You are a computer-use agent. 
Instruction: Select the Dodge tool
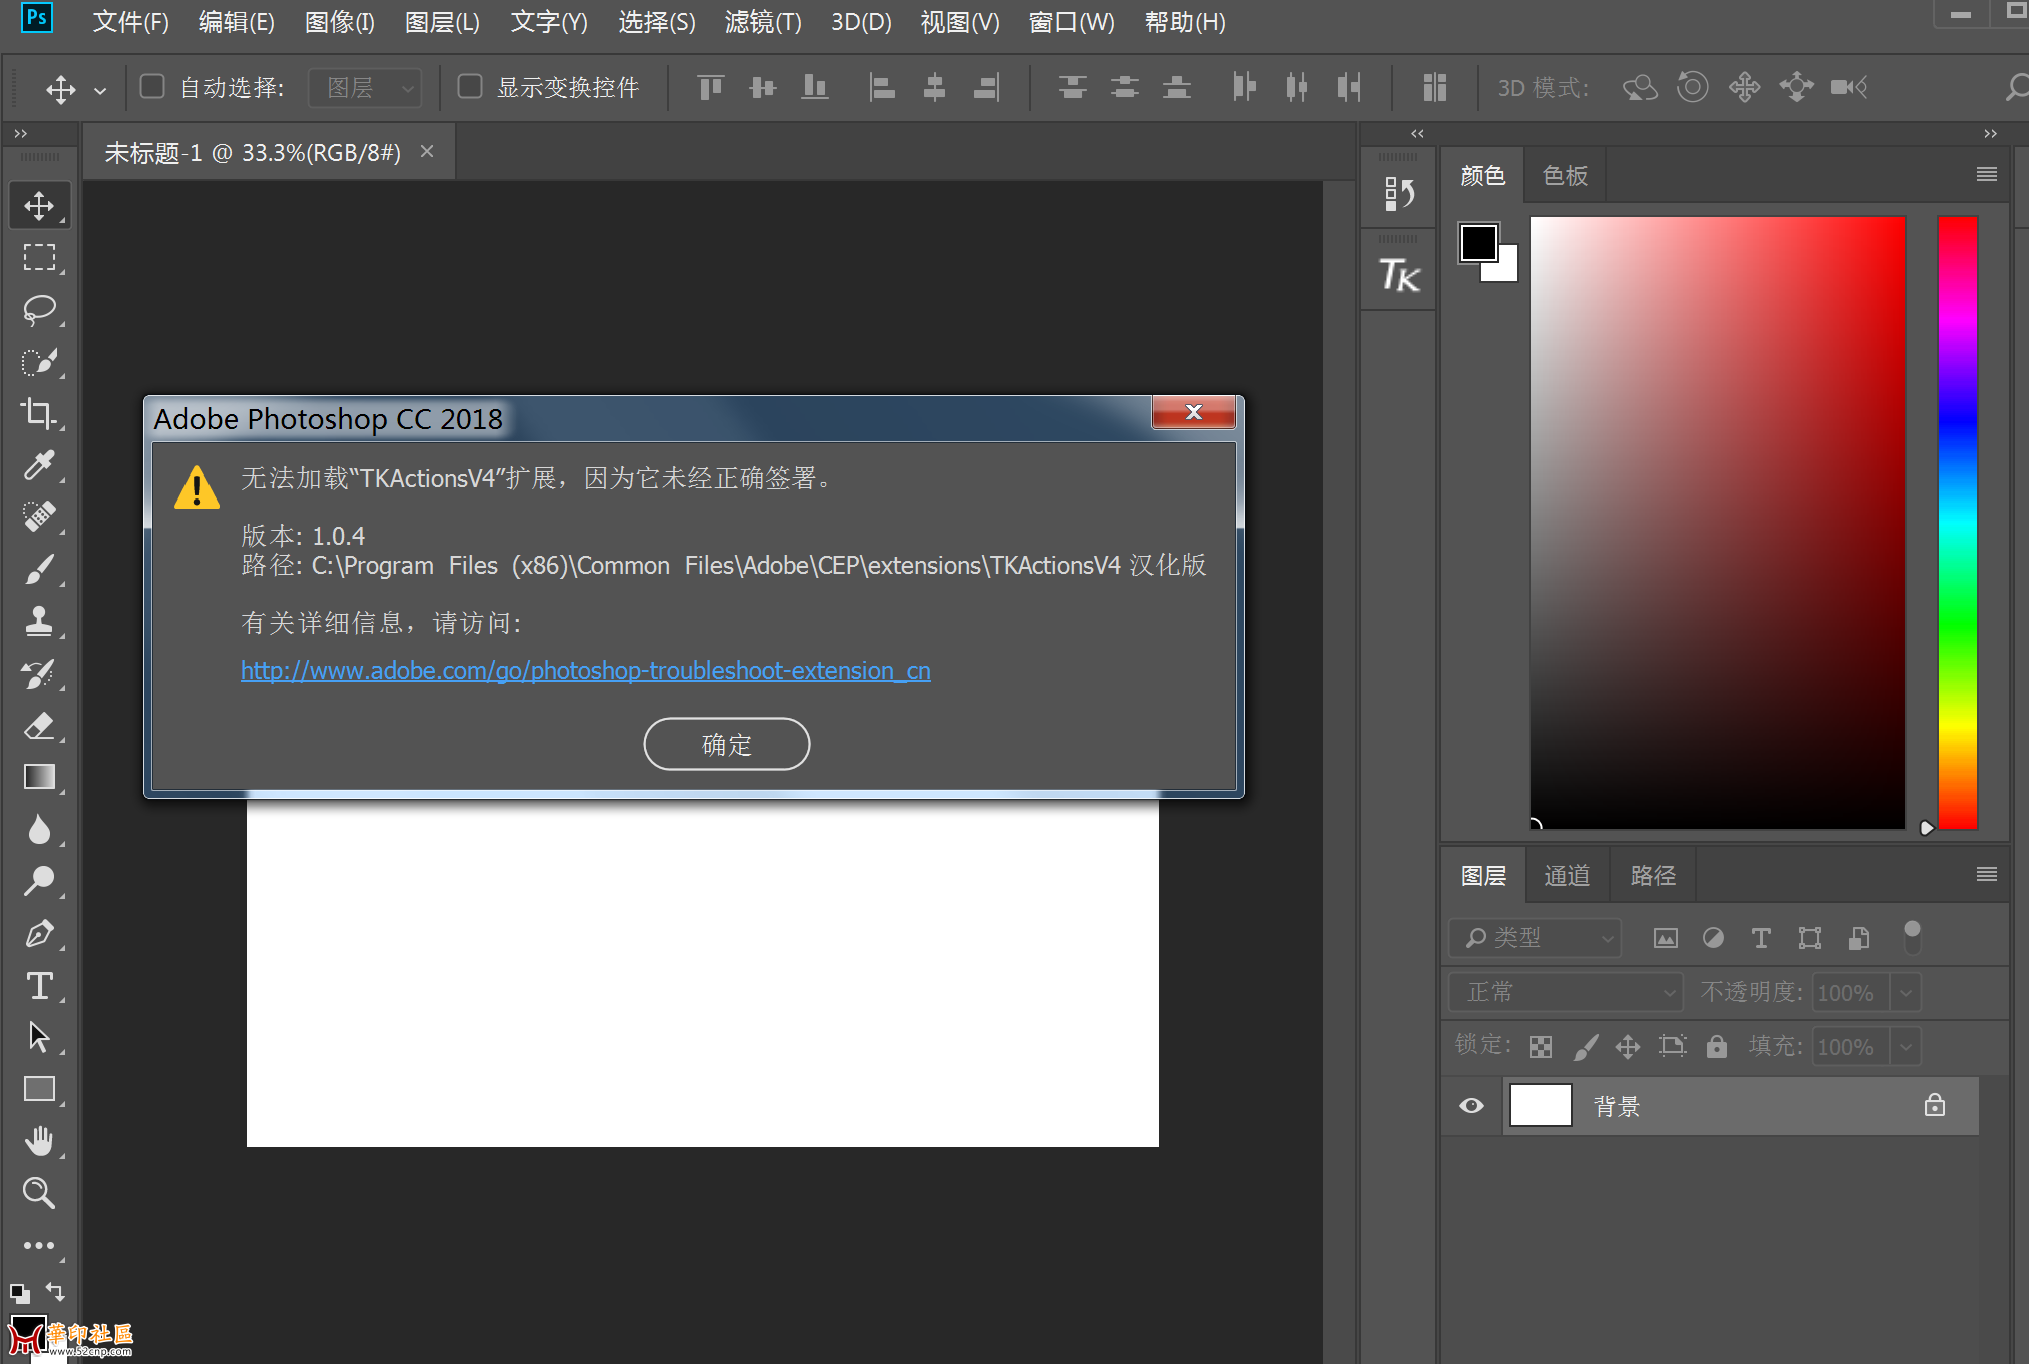(x=39, y=881)
